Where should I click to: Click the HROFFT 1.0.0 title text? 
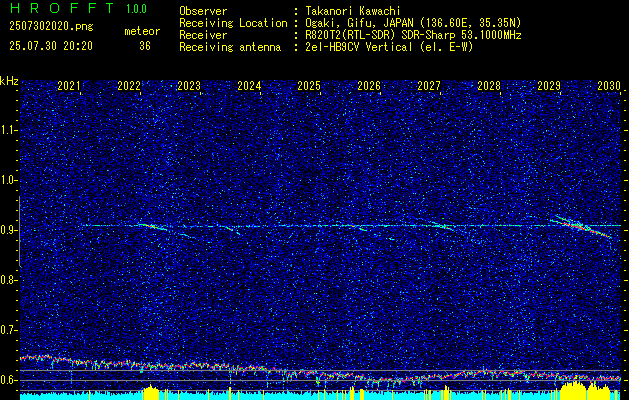pyautogui.click(x=79, y=8)
